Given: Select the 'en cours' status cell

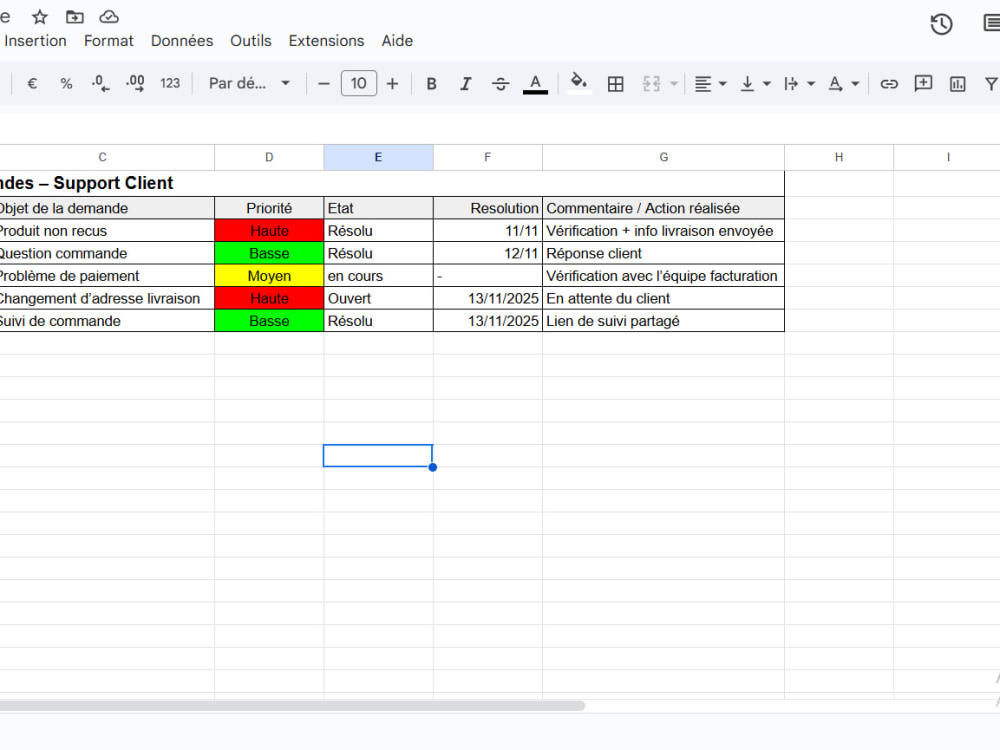Looking at the screenshot, I should pos(378,276).
